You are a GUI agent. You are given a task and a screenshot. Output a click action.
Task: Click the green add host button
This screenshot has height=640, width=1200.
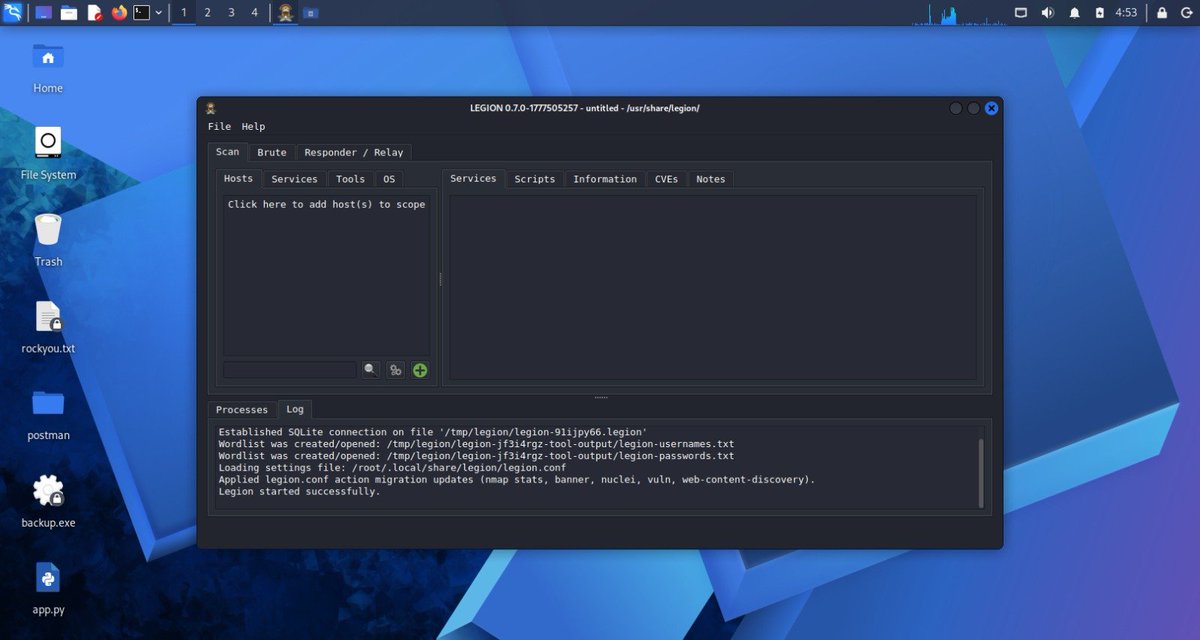click(x=420, y=370)
